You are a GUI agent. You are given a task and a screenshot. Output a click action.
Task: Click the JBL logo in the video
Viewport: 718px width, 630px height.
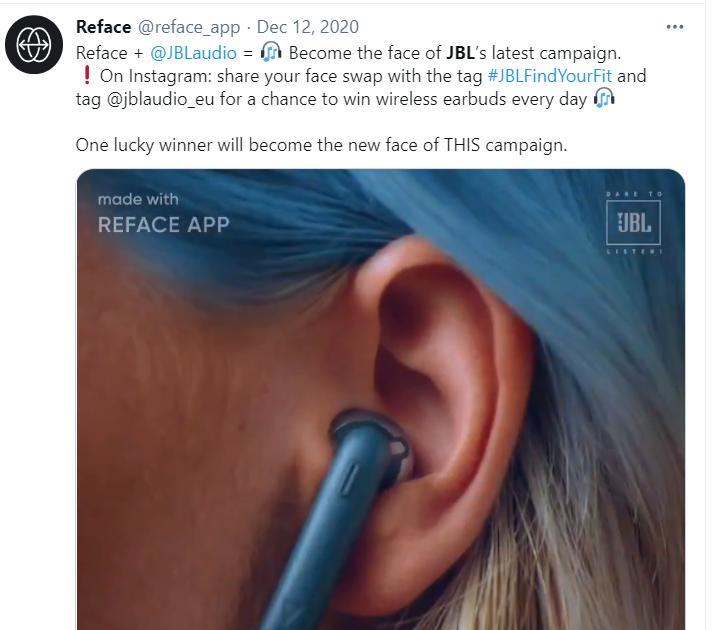point(633,223)
